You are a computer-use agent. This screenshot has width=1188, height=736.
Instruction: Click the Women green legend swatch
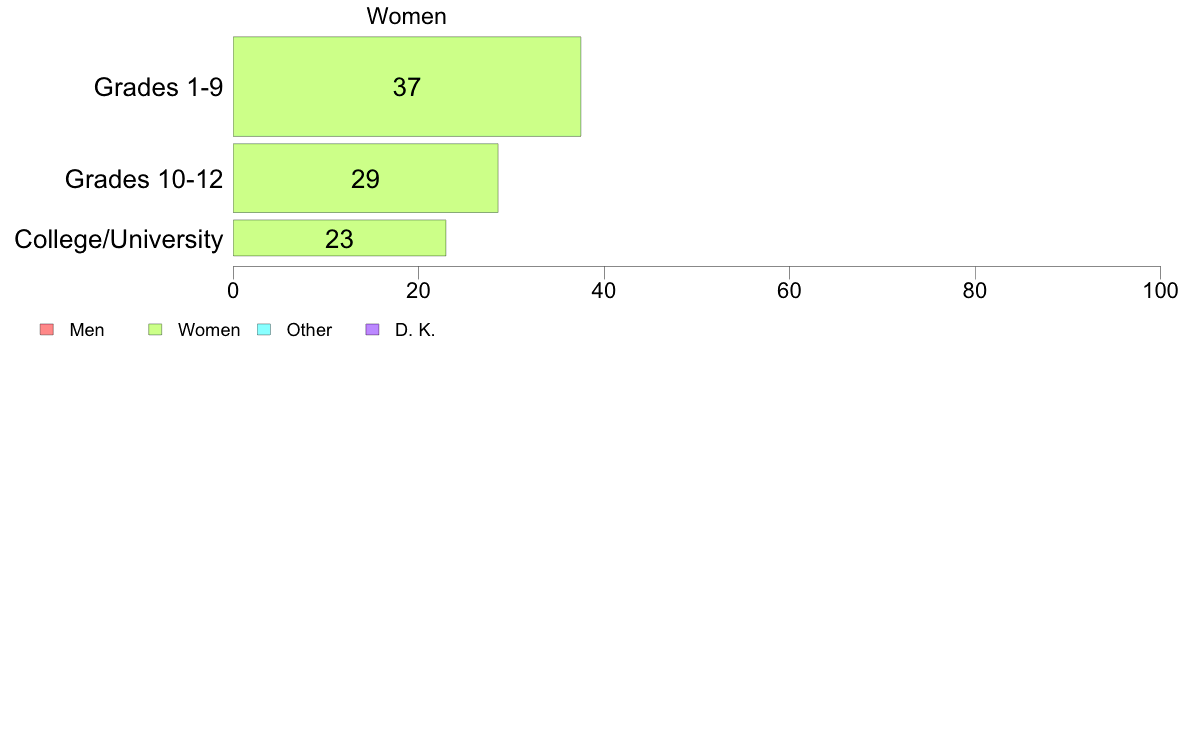pos(155,330)
